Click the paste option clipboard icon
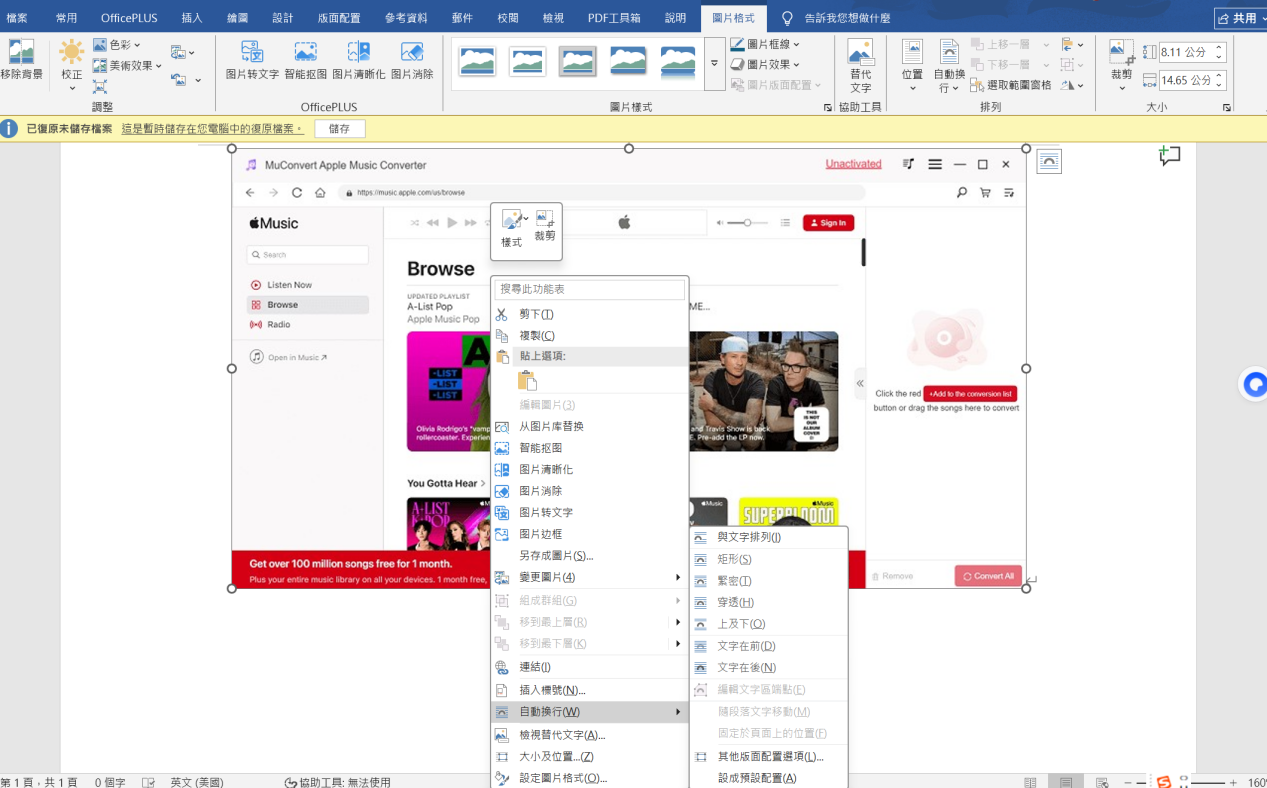 528,380
